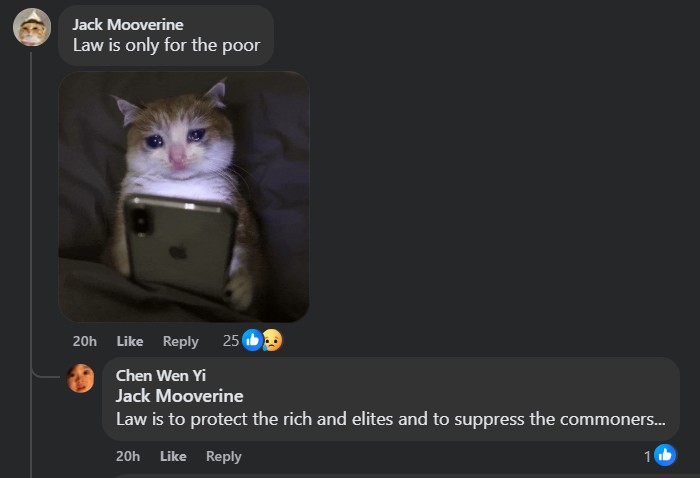Click the Jack Mooverine mention inside the reply

coord(179,396)
